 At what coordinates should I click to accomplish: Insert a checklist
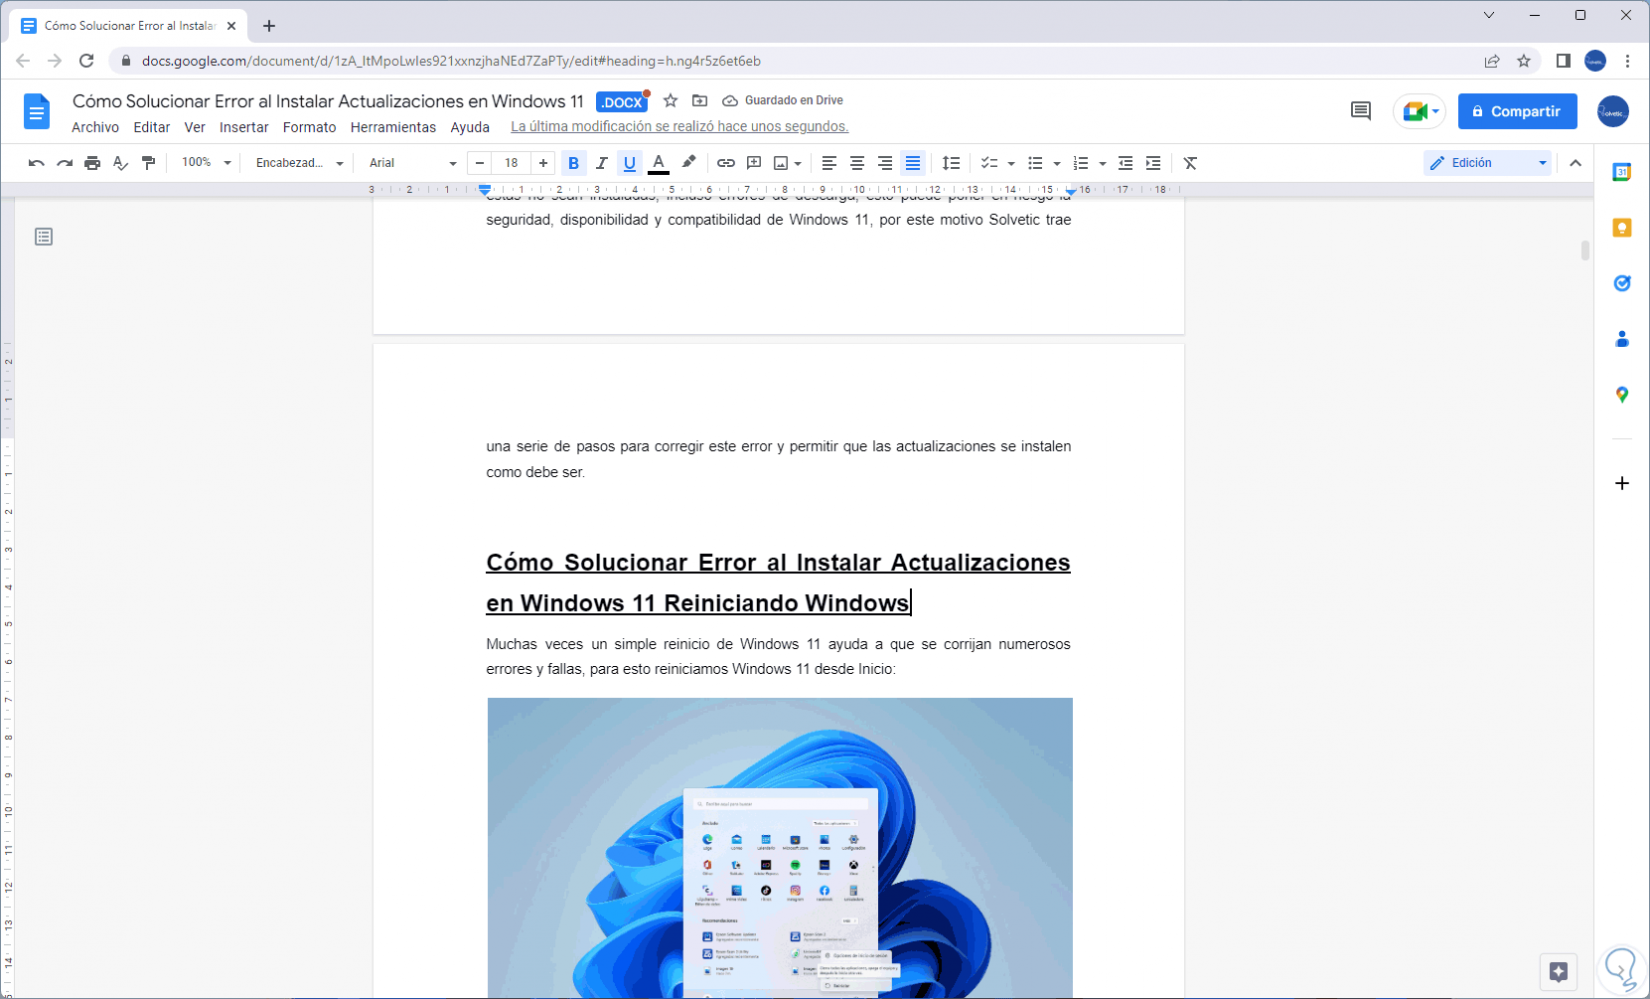[988, 163]
